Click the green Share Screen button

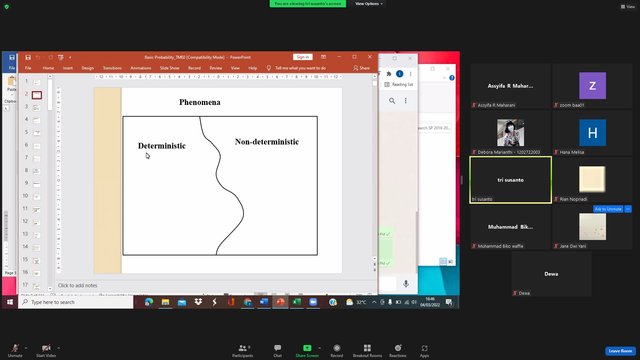[x=307, y=350]
